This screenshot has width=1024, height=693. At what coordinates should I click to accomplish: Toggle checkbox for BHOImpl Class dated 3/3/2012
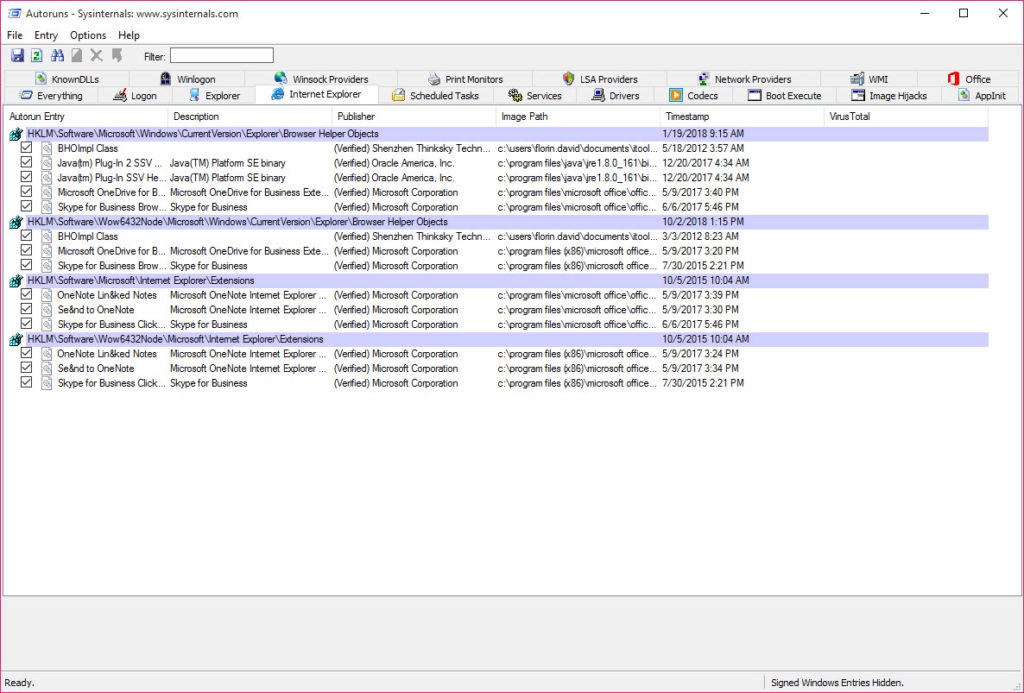tap(26, 235)
